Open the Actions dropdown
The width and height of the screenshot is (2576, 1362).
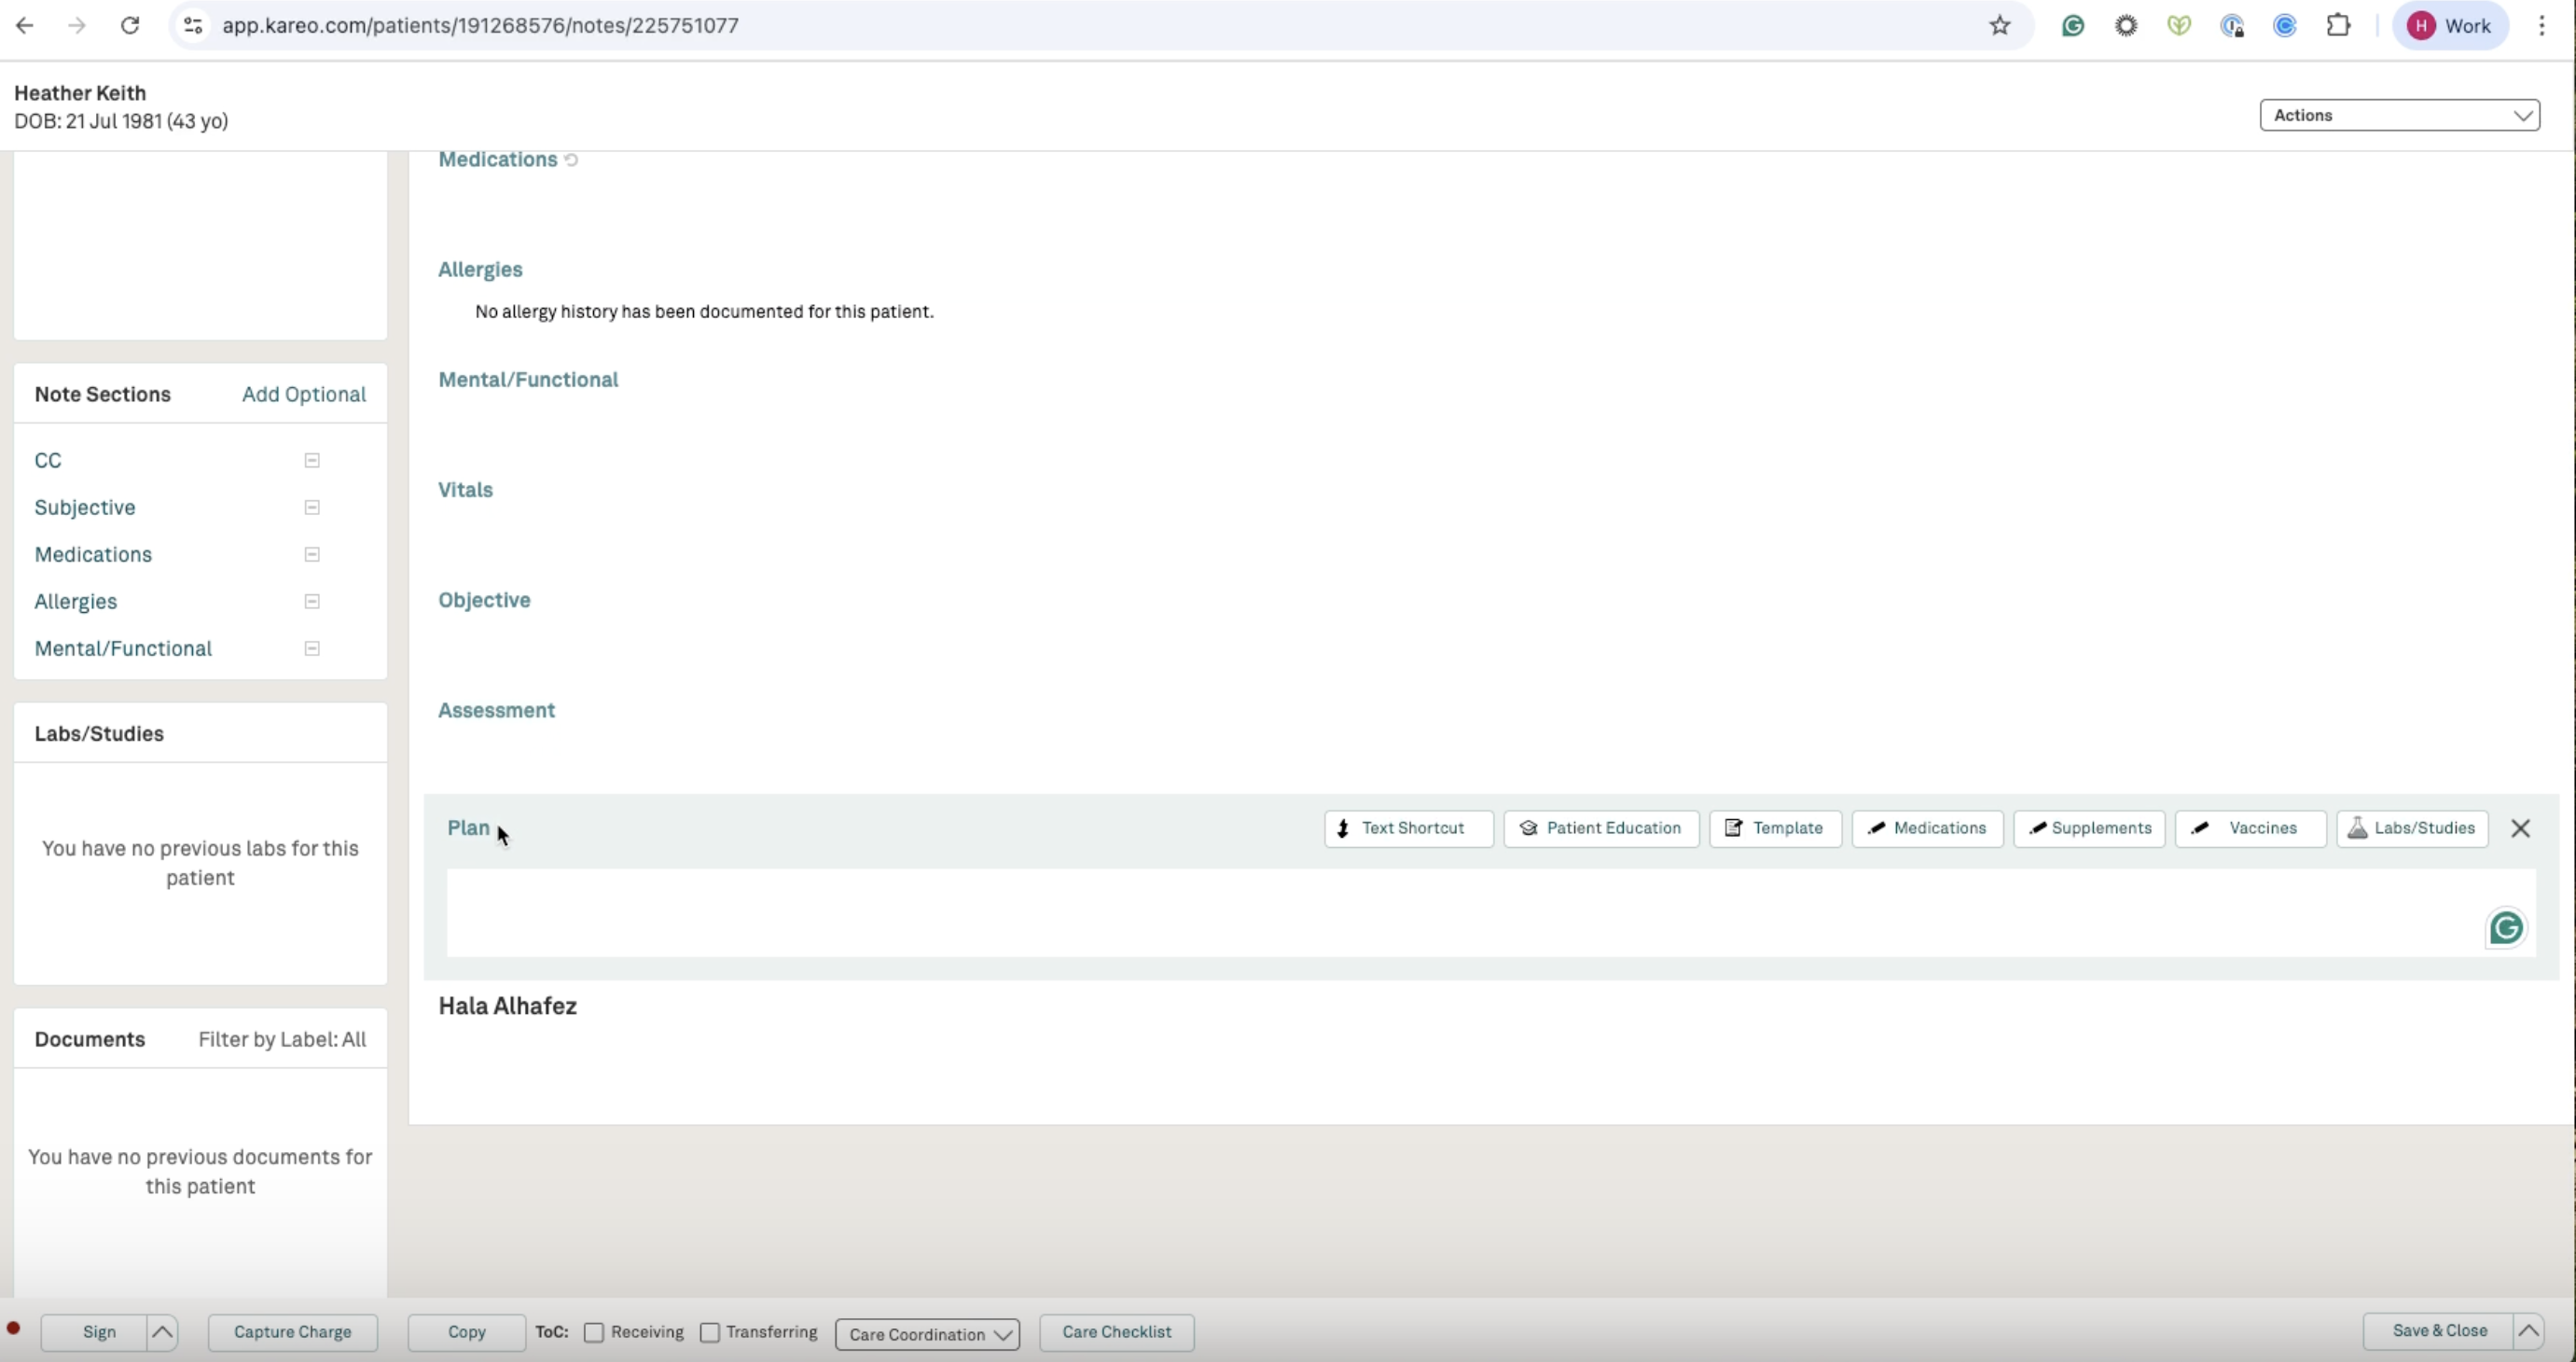coord(2399,115)
